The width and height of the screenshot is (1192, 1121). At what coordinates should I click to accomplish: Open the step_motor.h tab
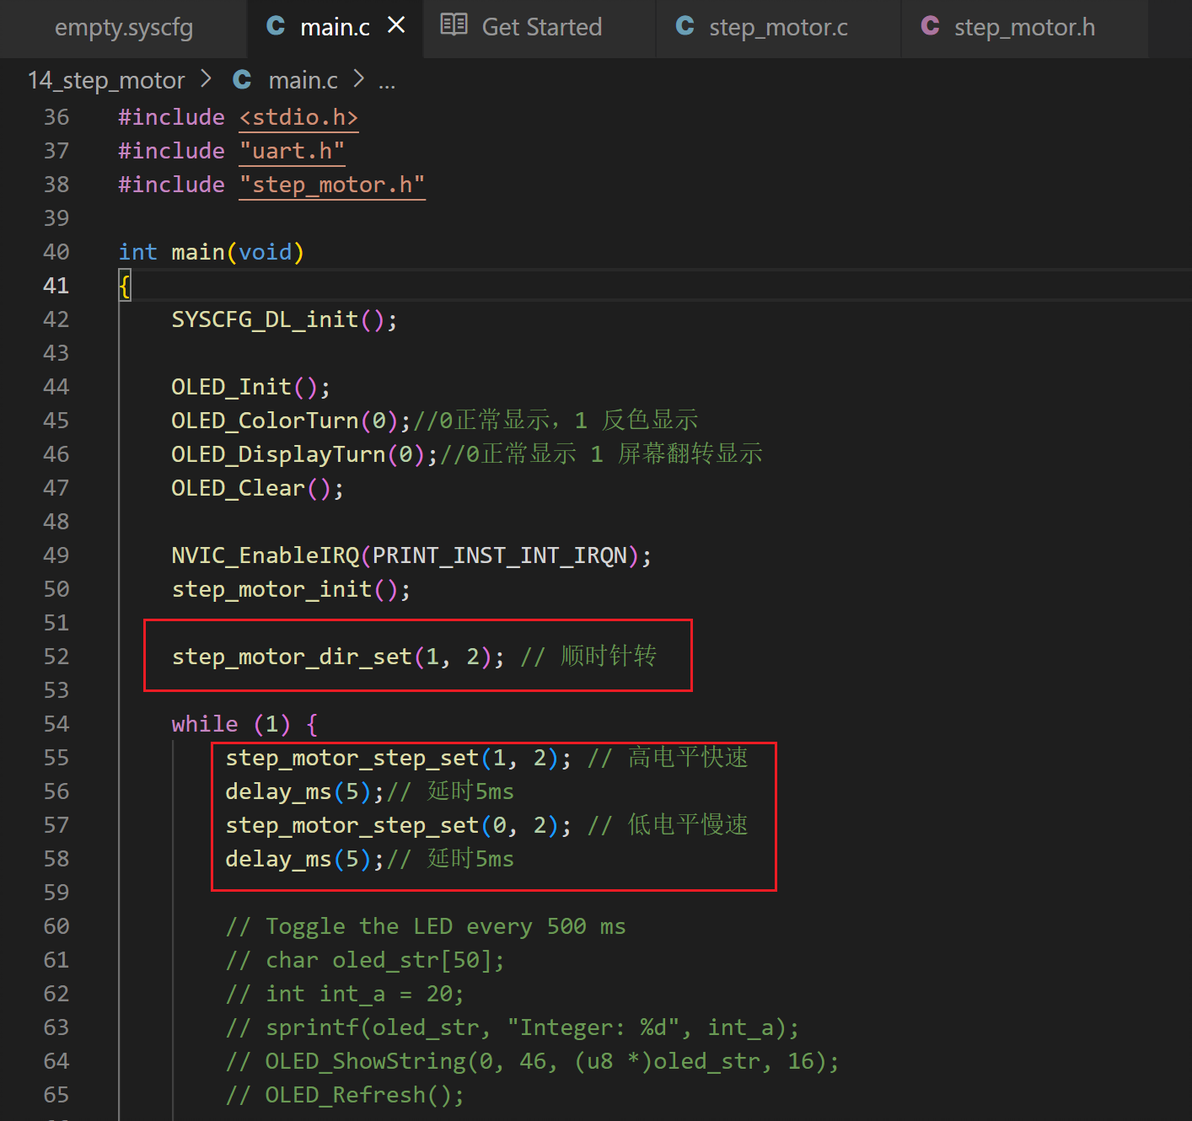pos(1024,27)
